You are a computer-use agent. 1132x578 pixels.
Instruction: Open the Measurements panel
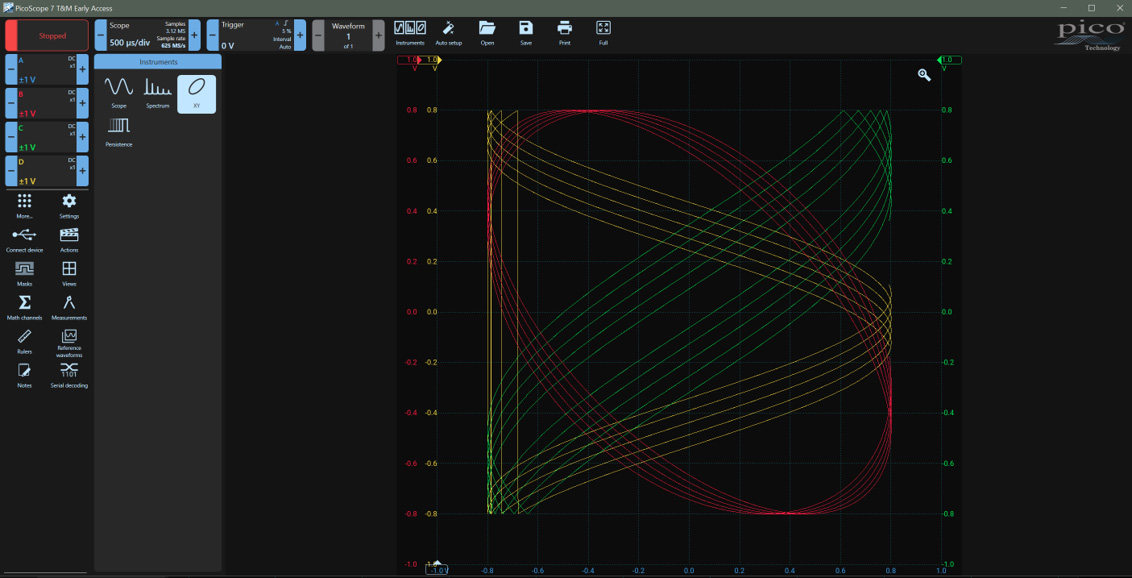click(69, 306)
